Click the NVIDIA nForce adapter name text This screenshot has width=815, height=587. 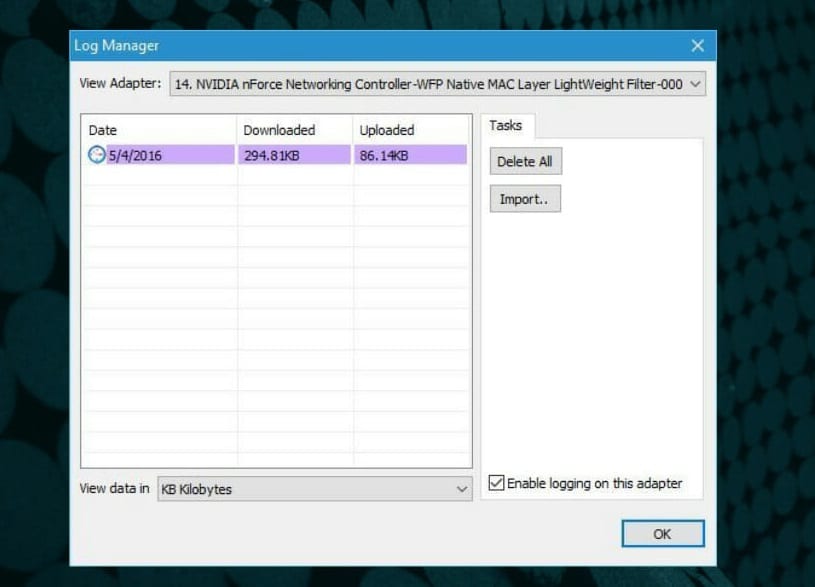(x=430, y=84)
